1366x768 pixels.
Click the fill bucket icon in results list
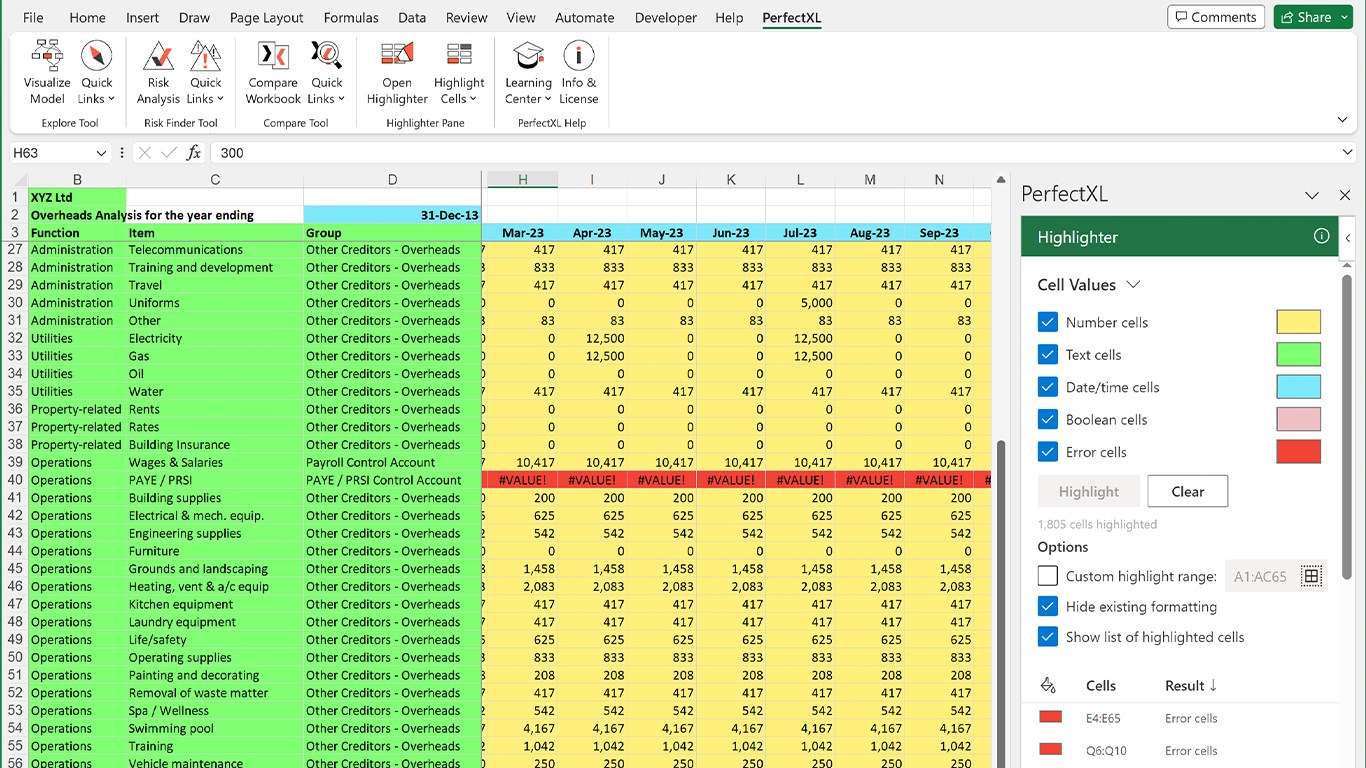click(x=1048, y=685)
